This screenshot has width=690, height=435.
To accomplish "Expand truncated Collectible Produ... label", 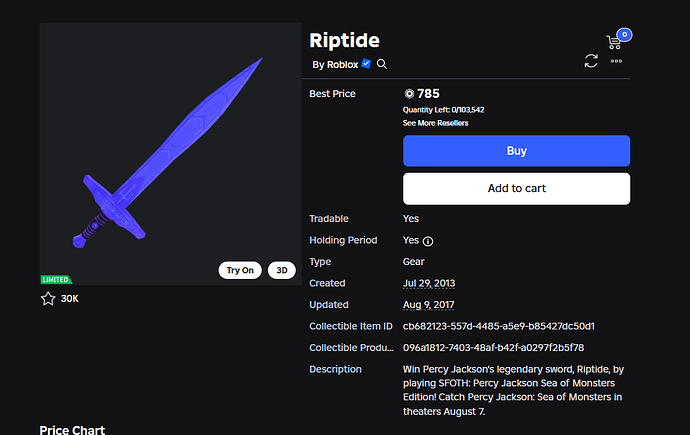I will (x=351, y=347).
